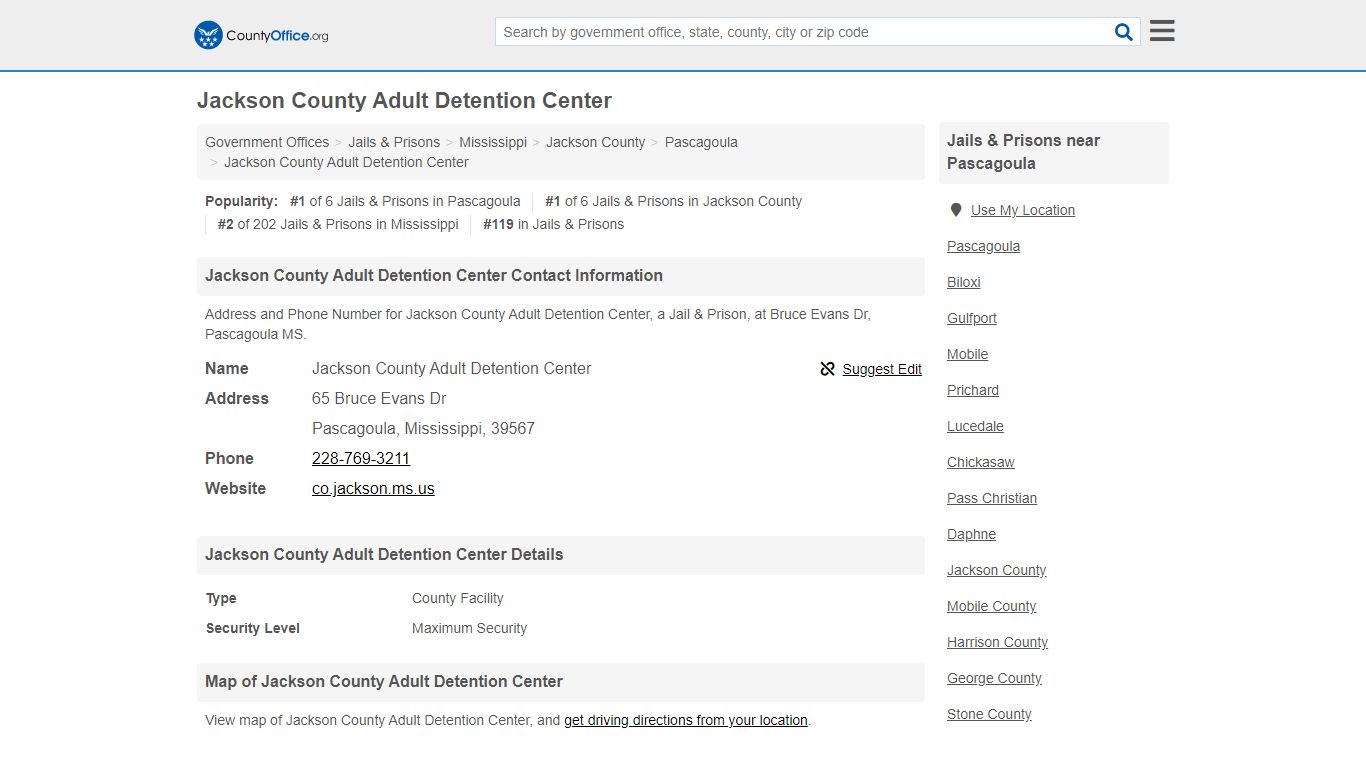The height and width of the screenshot is (768, 1366).
Task: Call phone number 228-769-3211
Action: pos(361,458)
